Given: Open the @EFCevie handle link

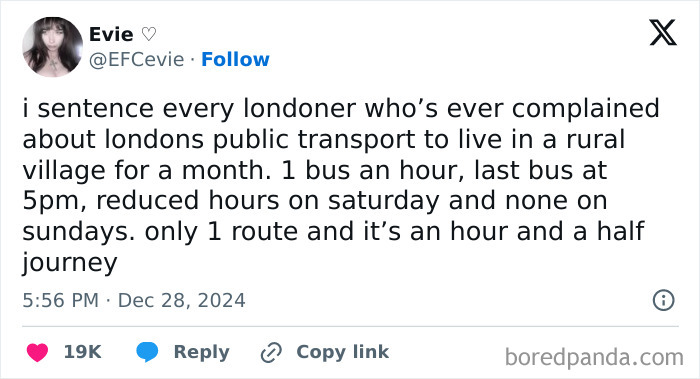Looking at the screenshot, I should pos(137,59).
